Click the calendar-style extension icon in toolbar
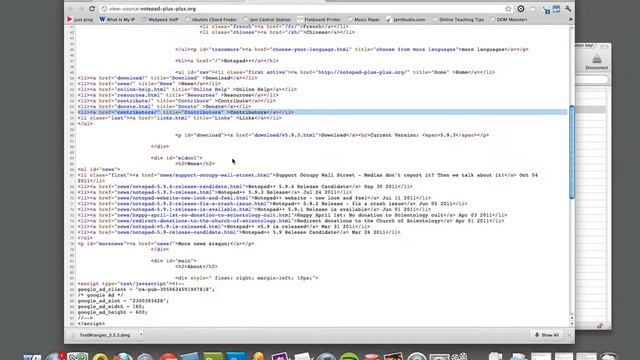 556,9
